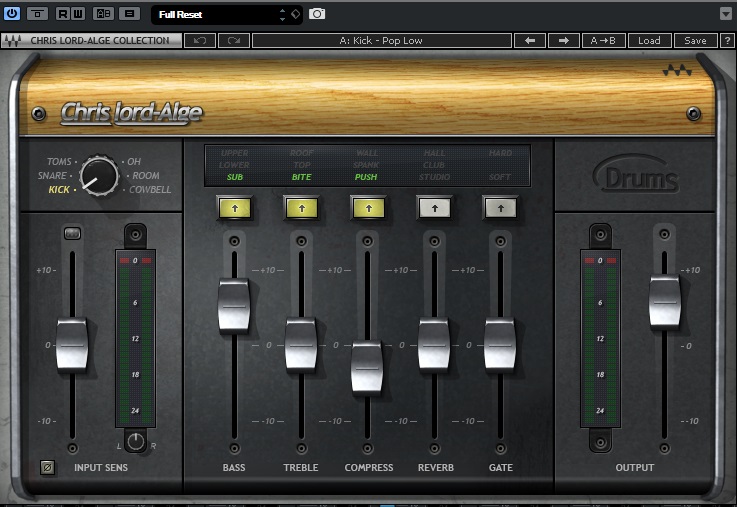Click the bypass configuration icon next to power
This screenshot has width=737, height=507.
[x=37, y=14]
